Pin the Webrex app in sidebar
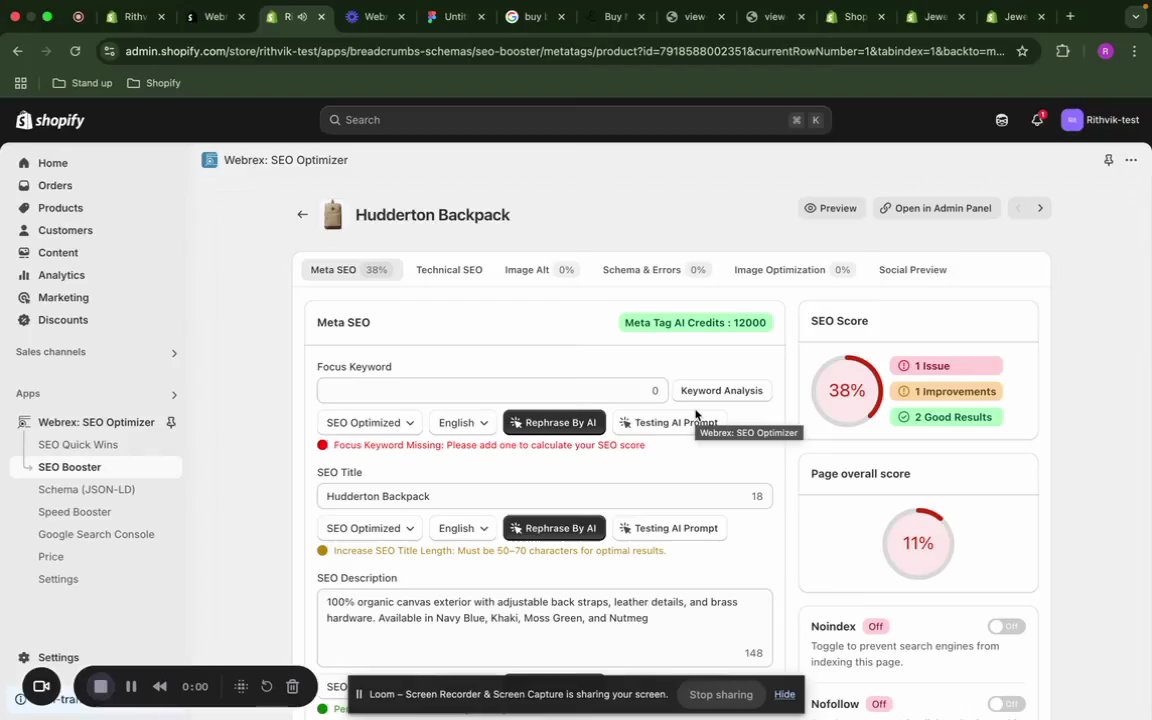1152x720 pixels. click(171, 422)
